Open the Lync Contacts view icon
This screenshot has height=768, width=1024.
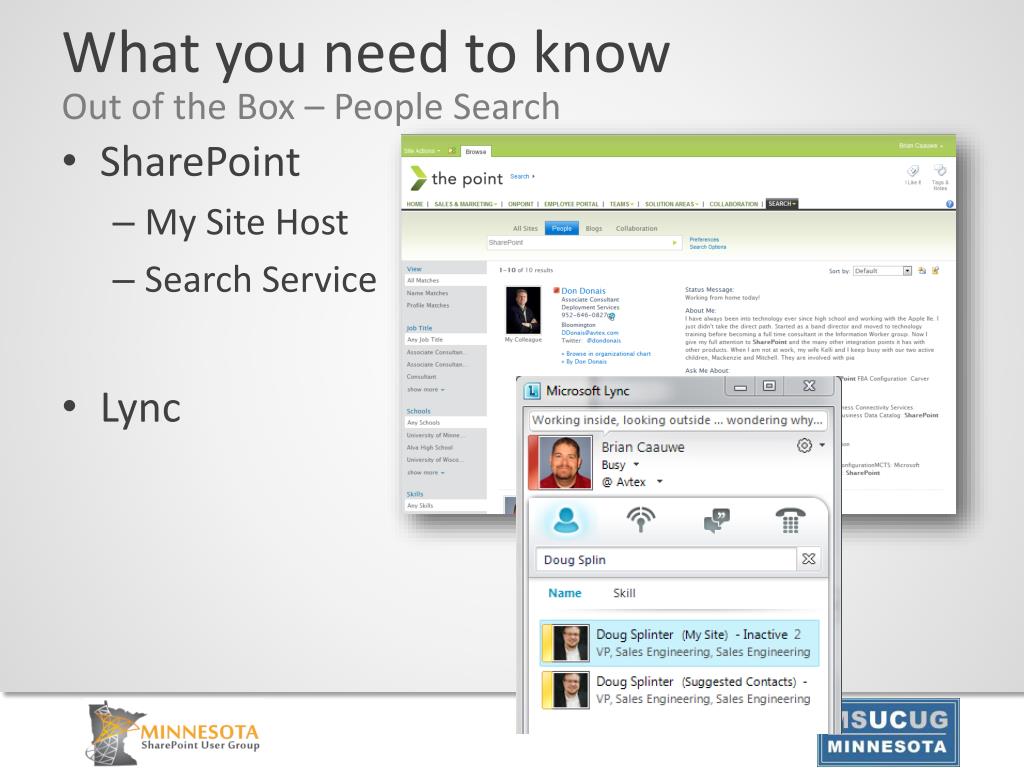[566, 520]
